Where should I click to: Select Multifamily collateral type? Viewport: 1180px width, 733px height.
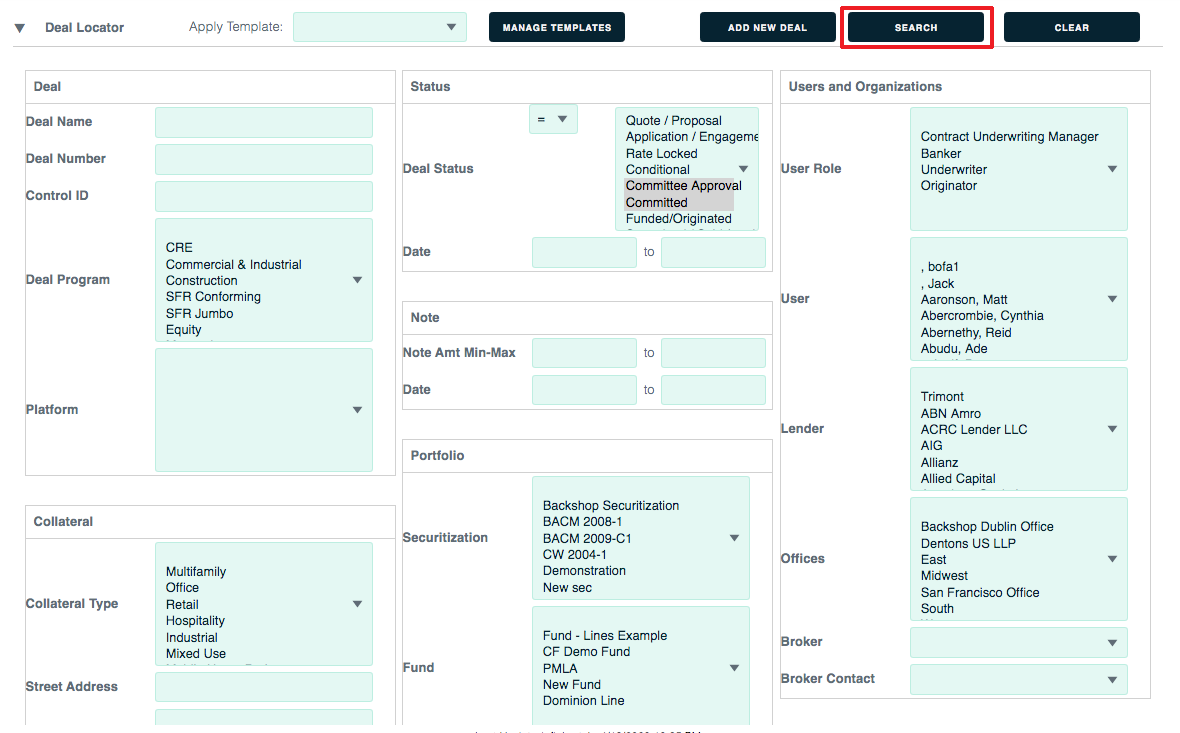[196, 572]
